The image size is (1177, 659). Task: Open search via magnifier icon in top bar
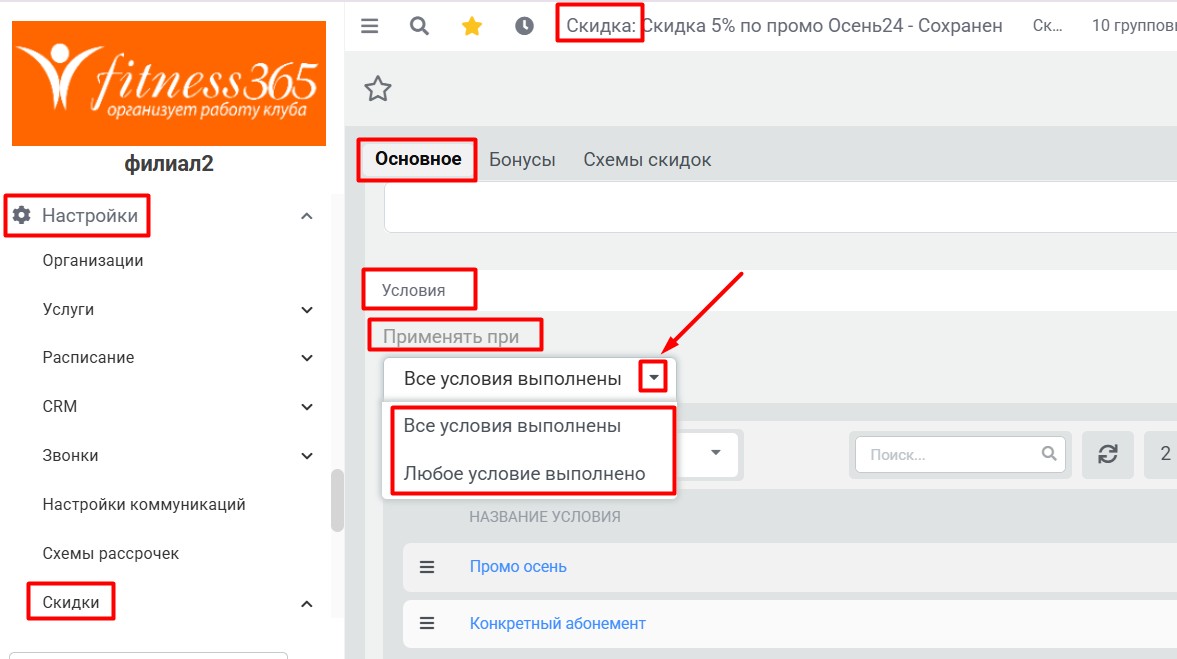click(x=420, y=26)
